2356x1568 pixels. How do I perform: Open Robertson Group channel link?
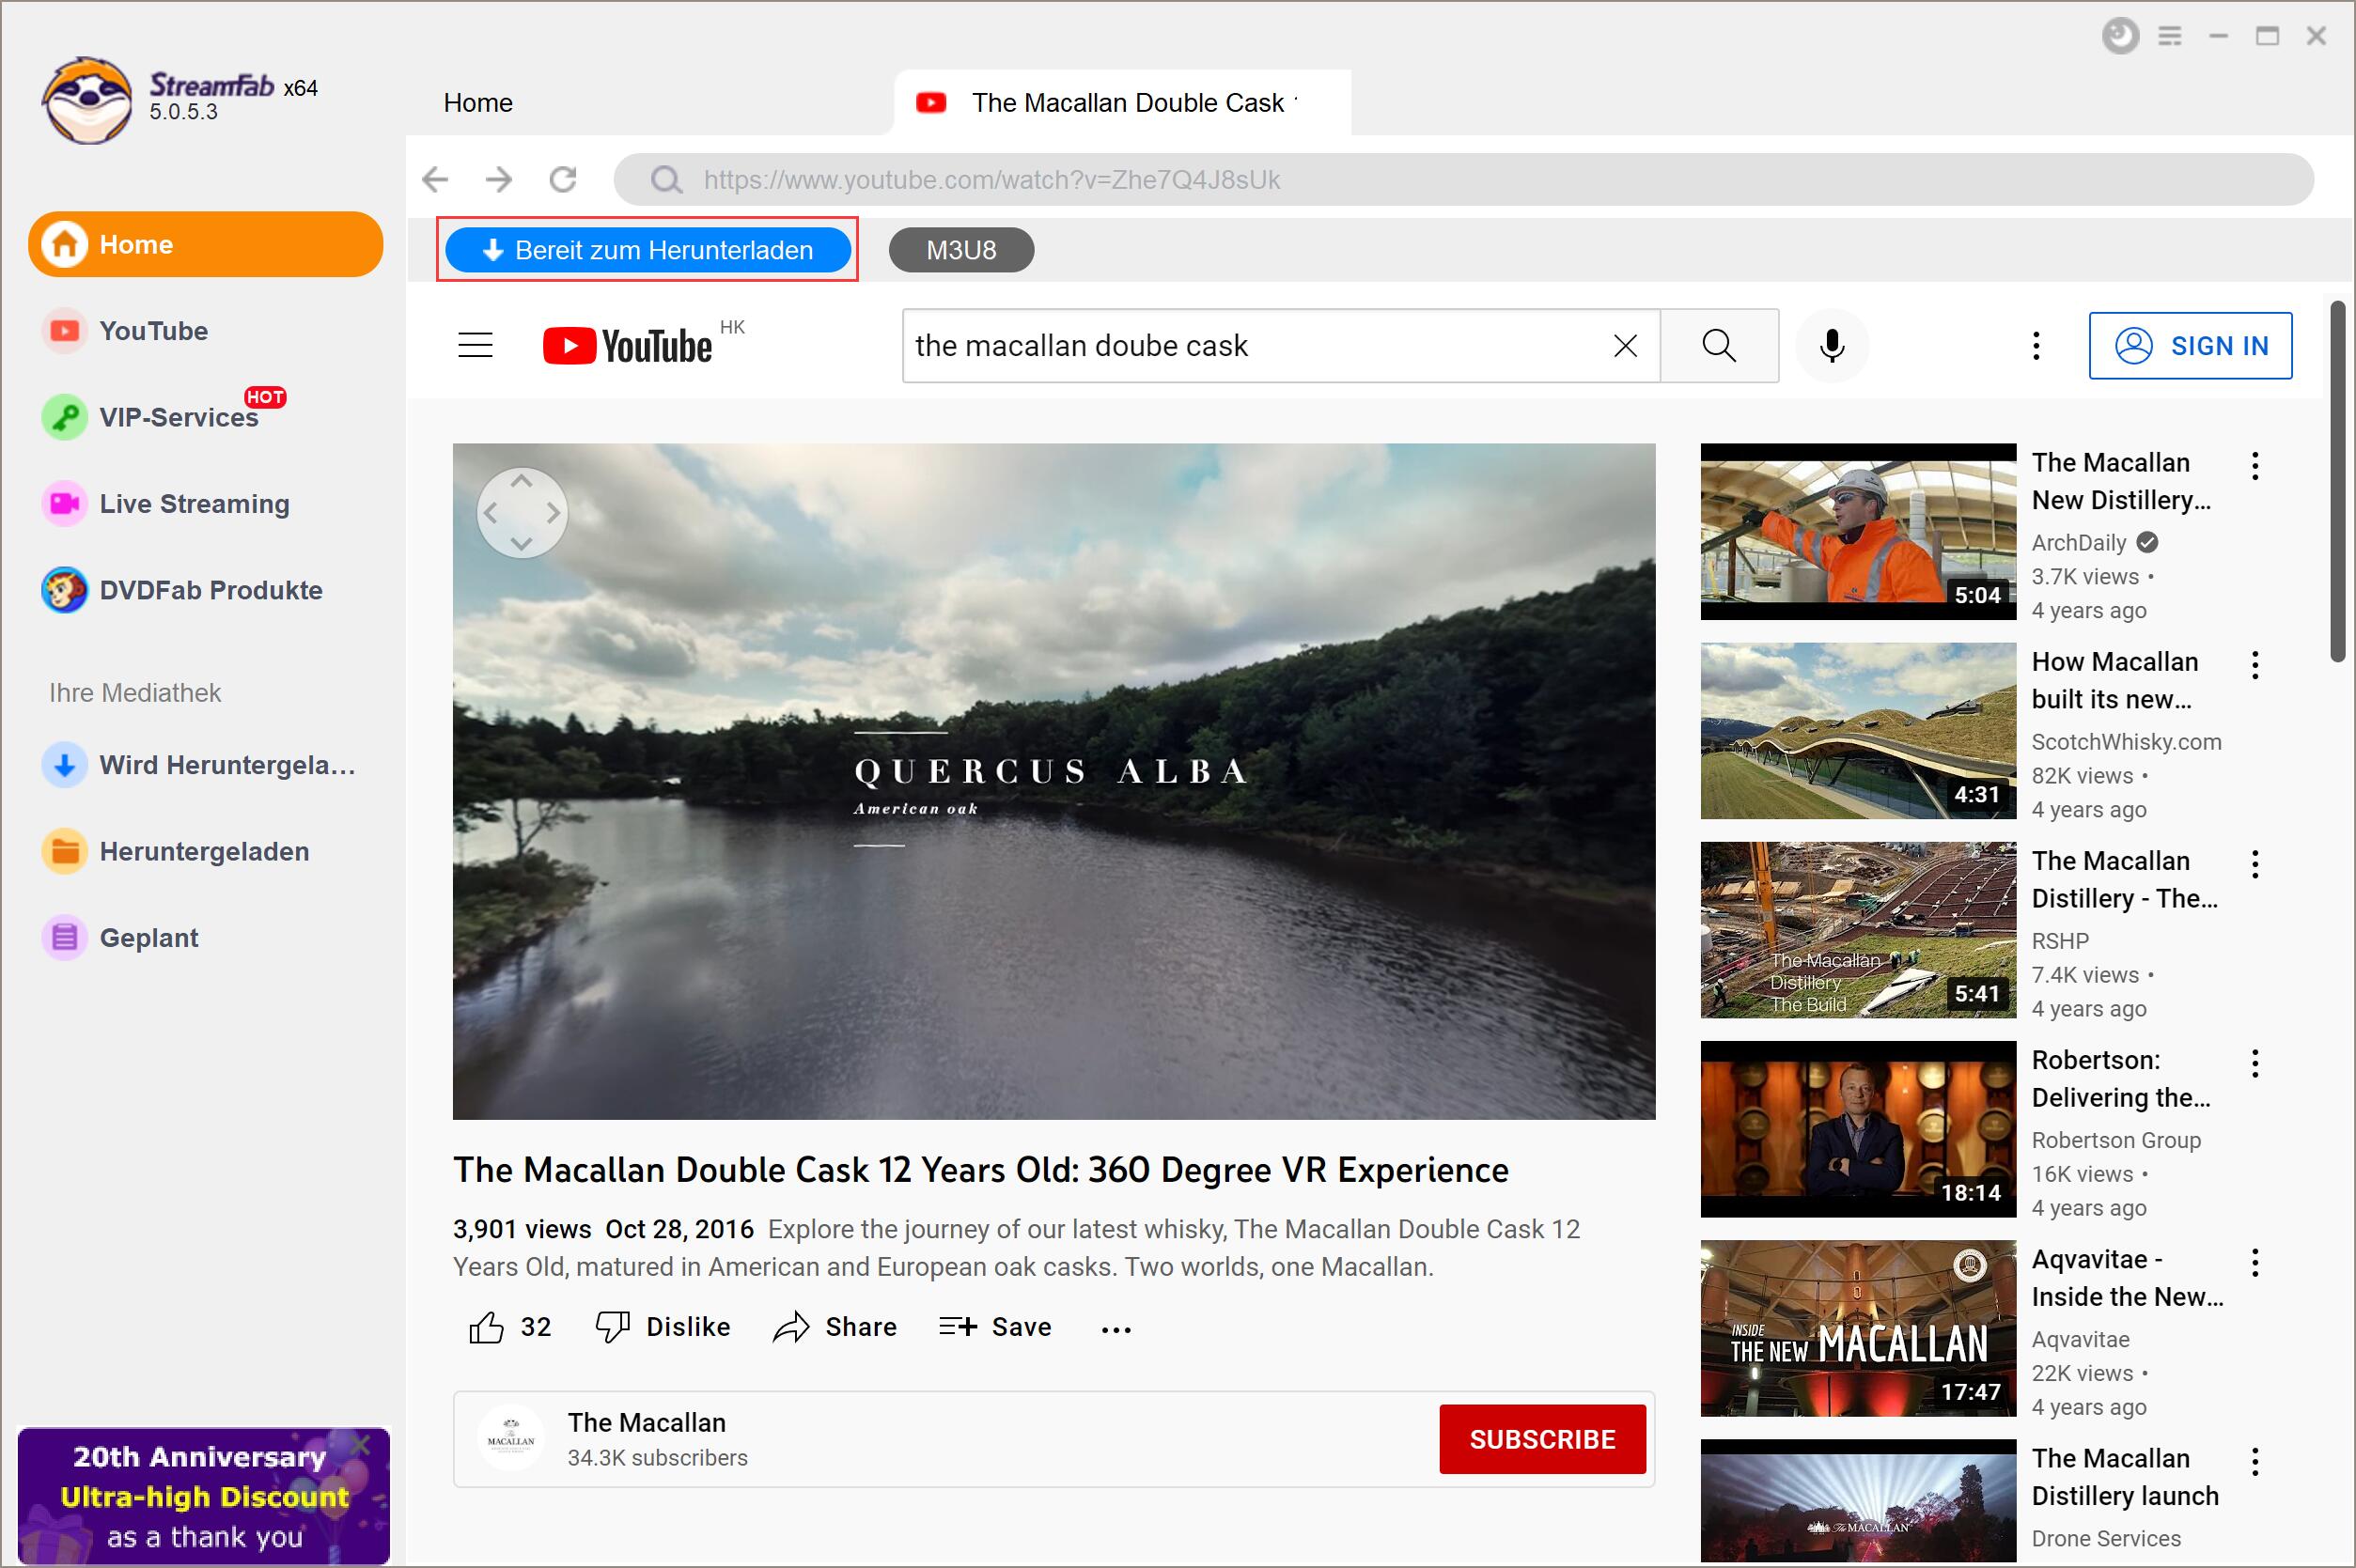[x=2116, y=1140]
